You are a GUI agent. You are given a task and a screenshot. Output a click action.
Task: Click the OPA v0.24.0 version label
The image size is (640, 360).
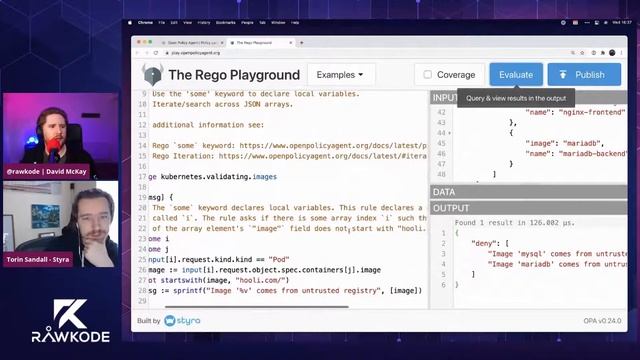tap(602, 321)
